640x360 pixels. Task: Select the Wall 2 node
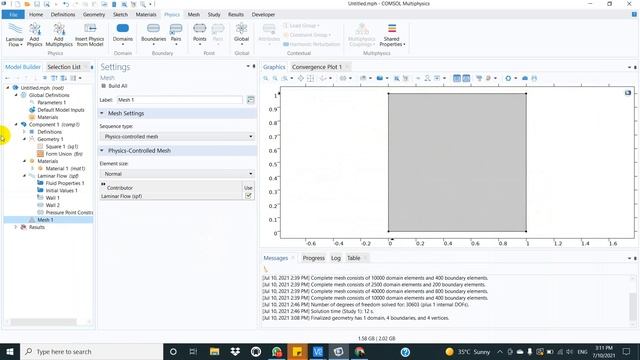coord(52,205)
